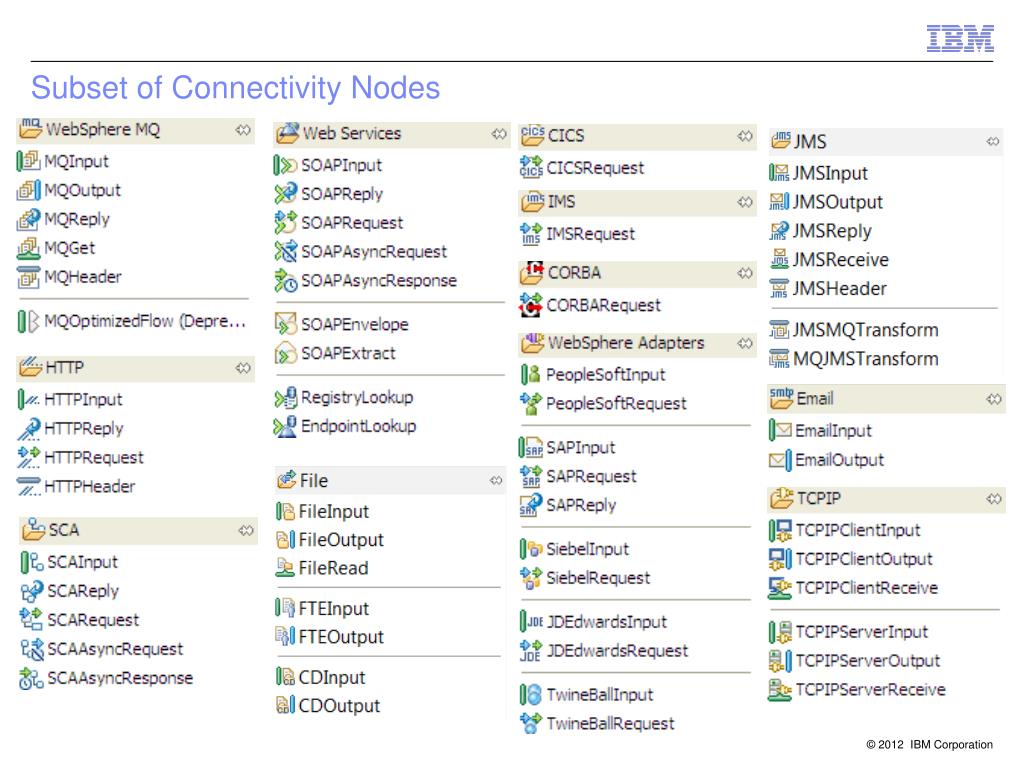
Task: Click the SCAAsyncRequest label
Action: [x=115, y=649]
